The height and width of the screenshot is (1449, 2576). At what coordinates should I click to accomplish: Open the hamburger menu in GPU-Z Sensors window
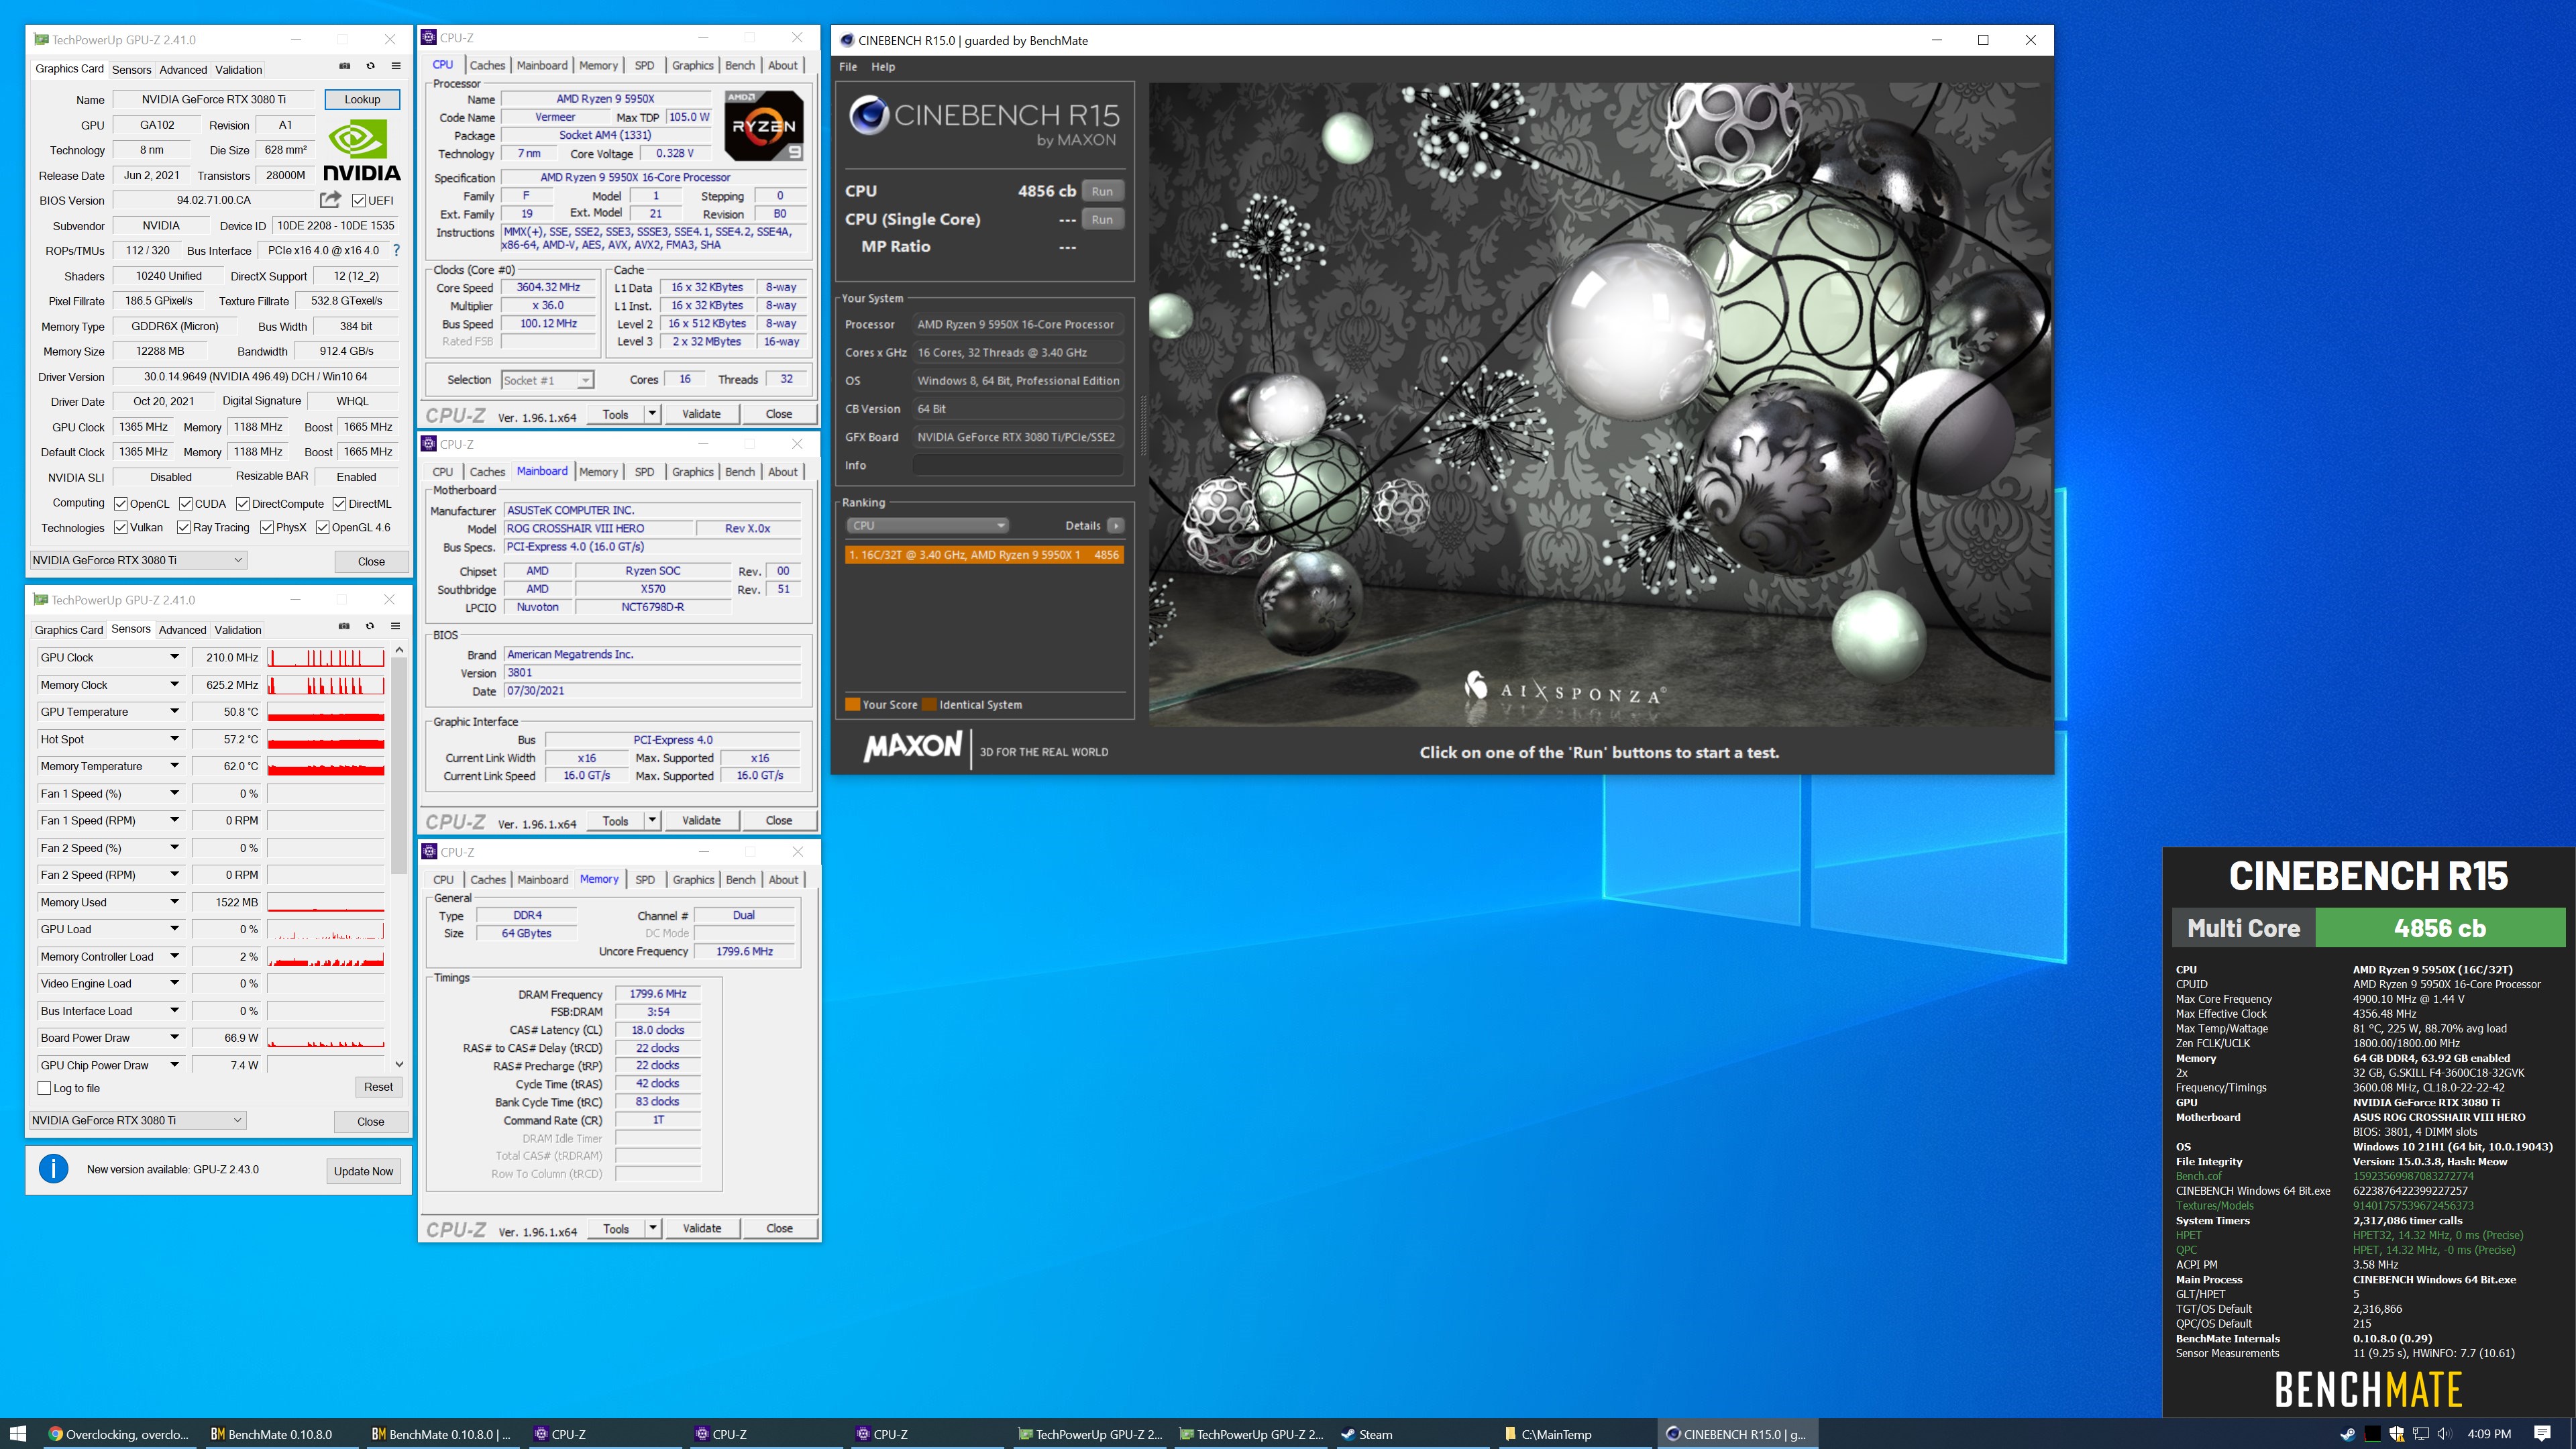396,626
